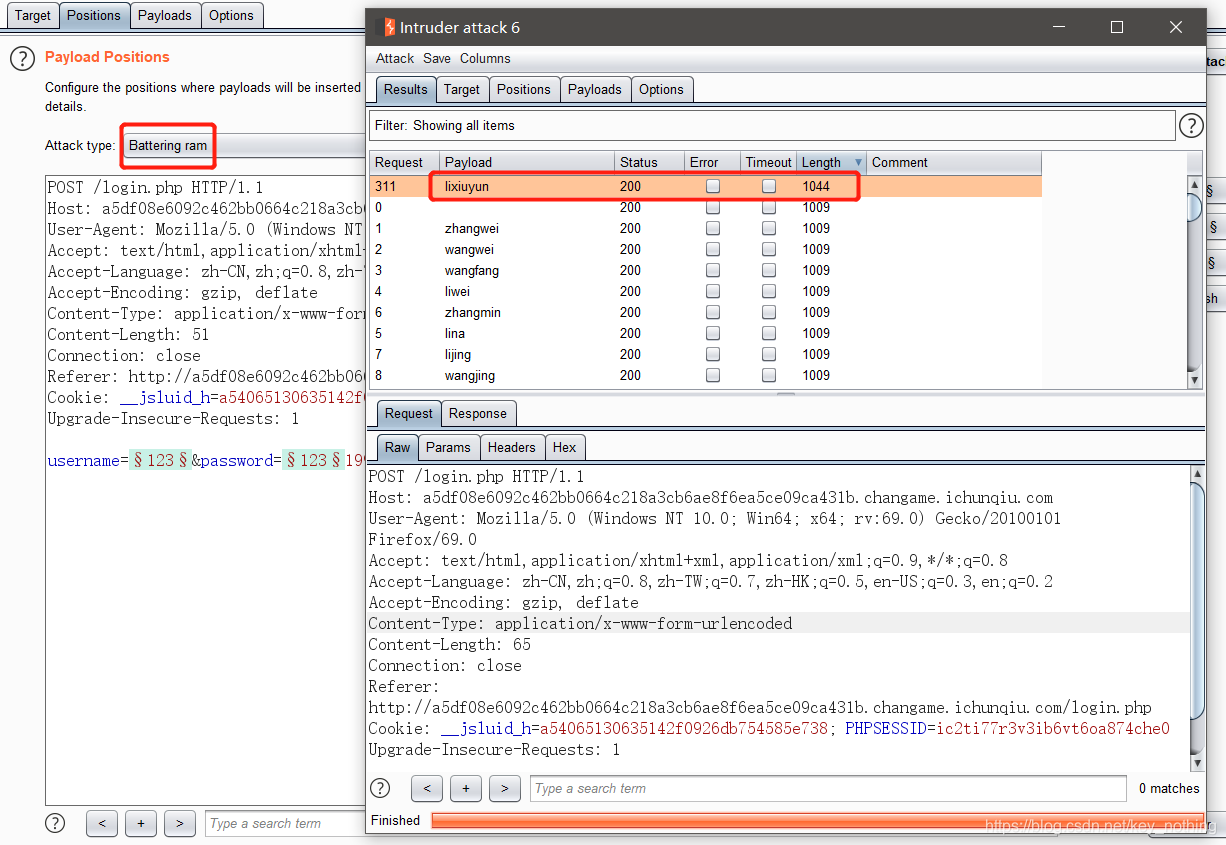Sort results by Timeout column header
The width and height of the screenshot is (1226, 845).
point(769,162)
